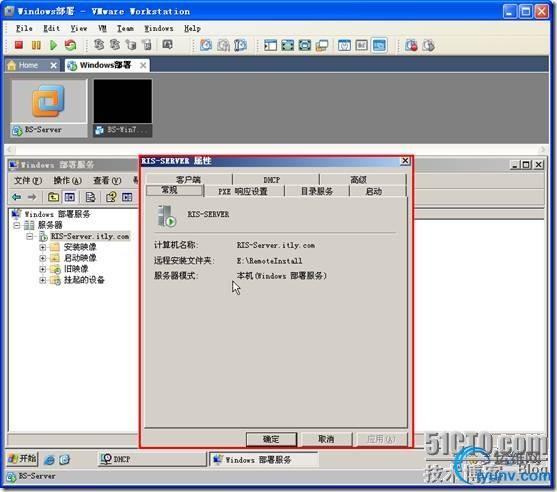The width and height of the screenshot is (557, 492).
Task: Switch to the DHCP tab in properties
Action: (x=272, y=180)
